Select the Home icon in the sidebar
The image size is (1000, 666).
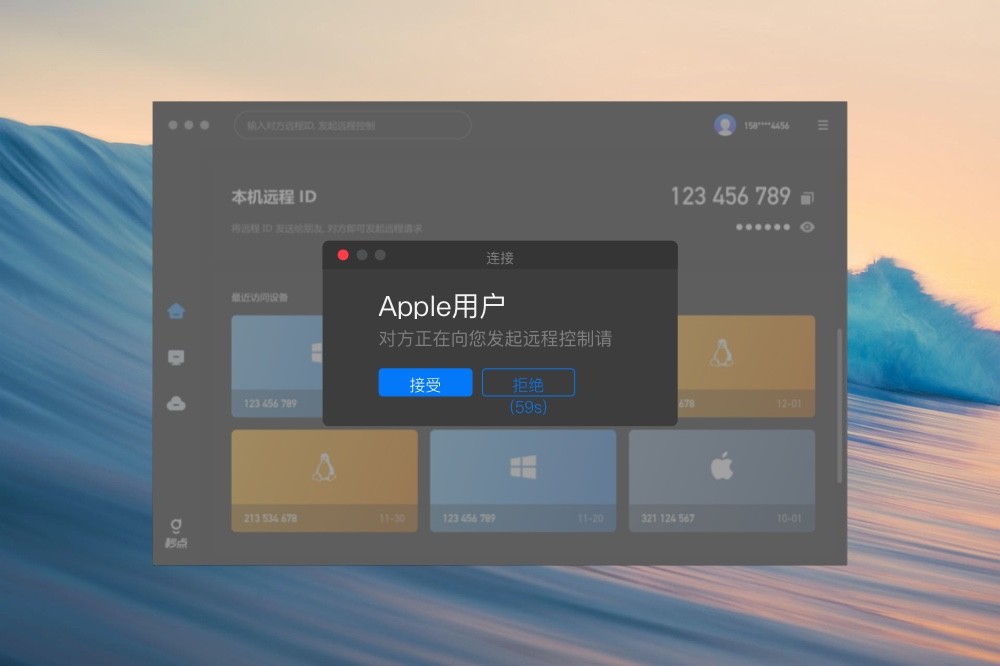175,311
